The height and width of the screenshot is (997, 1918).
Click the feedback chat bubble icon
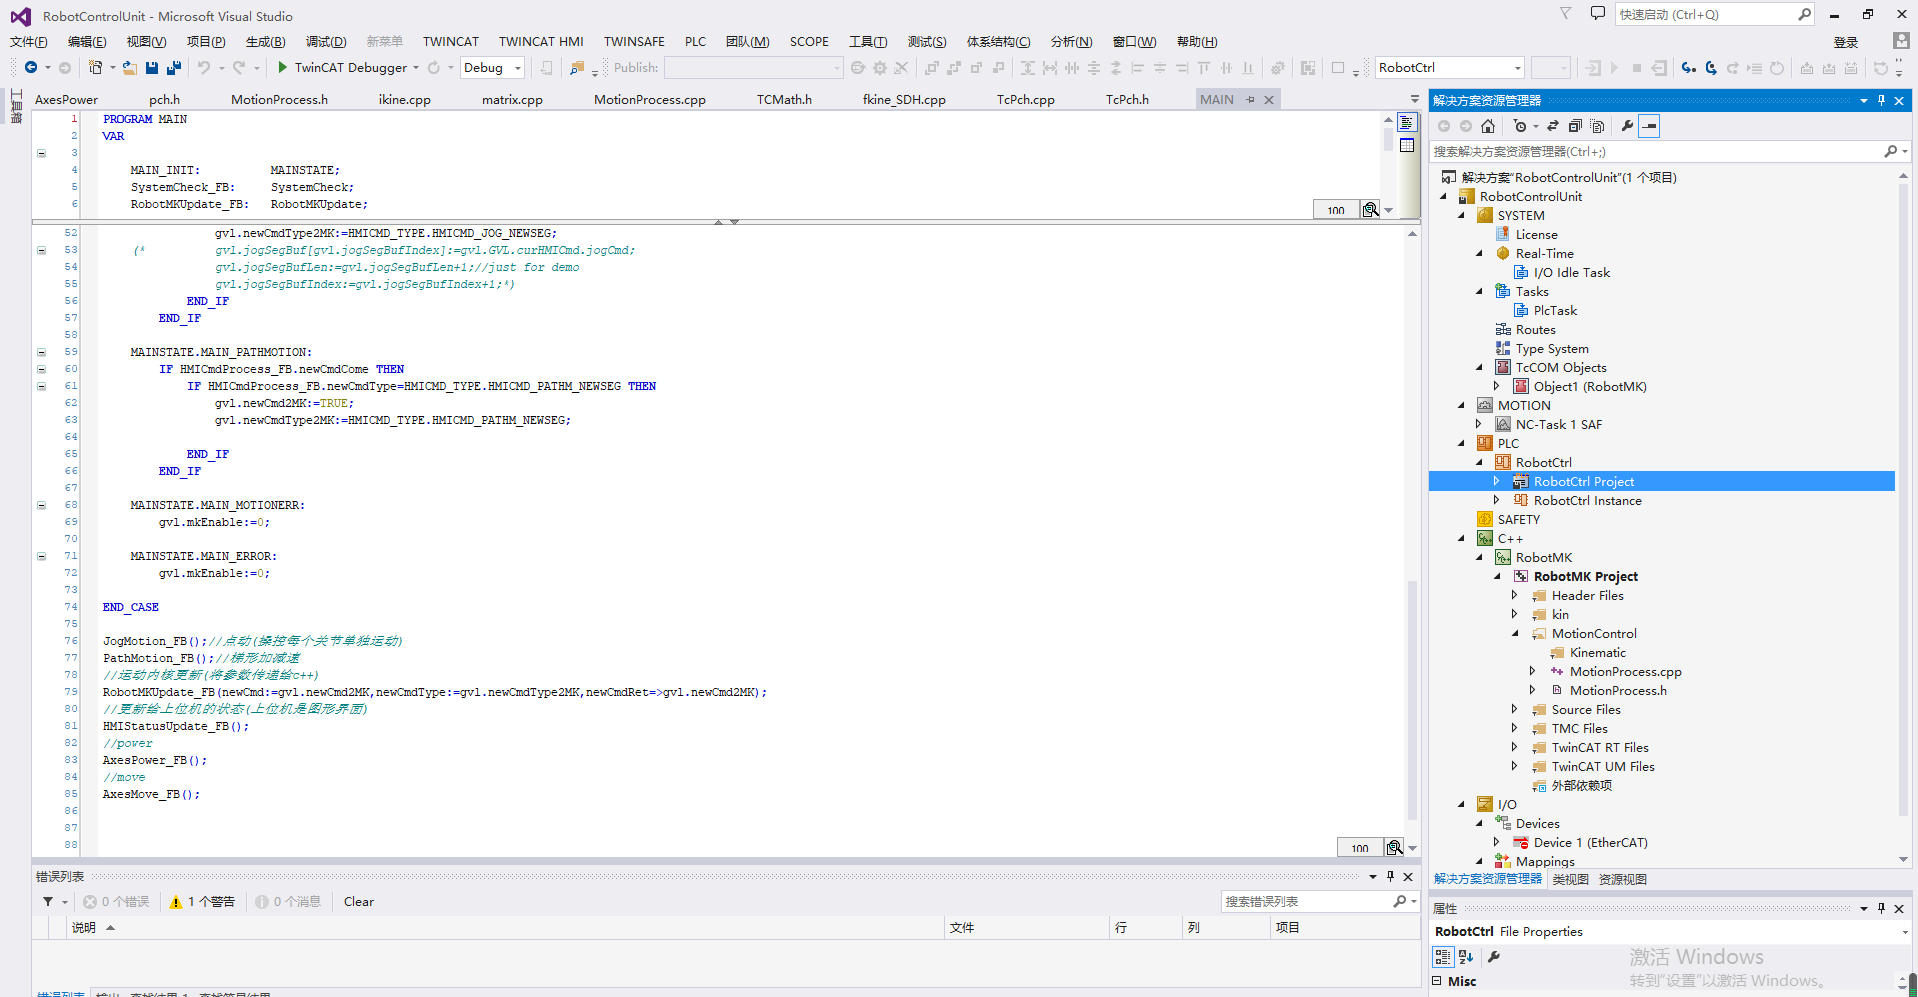coord(1598,14)
